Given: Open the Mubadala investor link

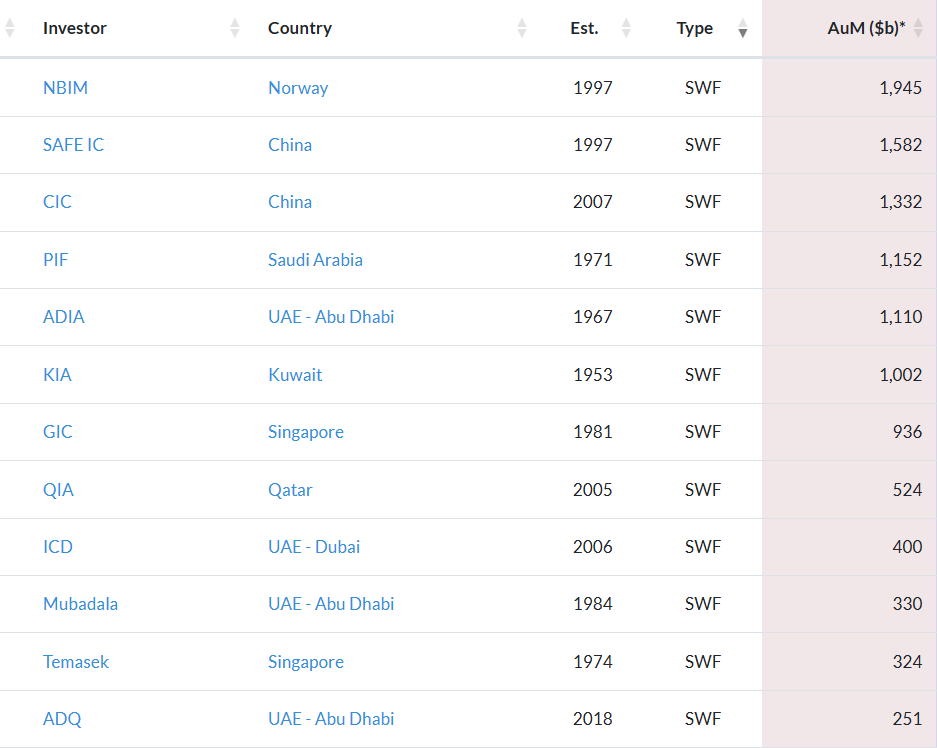Looking at the screenshot, I should tap(81, 604).
